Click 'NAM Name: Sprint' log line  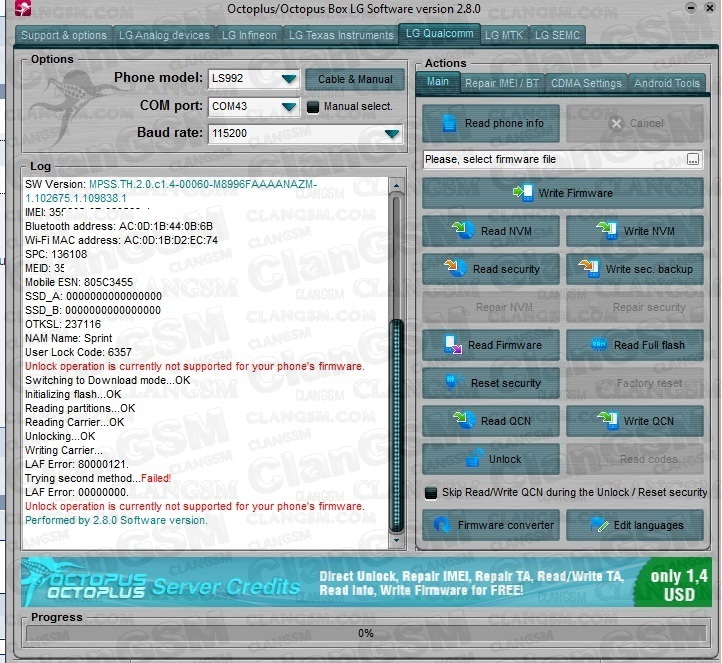click(68, 338)
